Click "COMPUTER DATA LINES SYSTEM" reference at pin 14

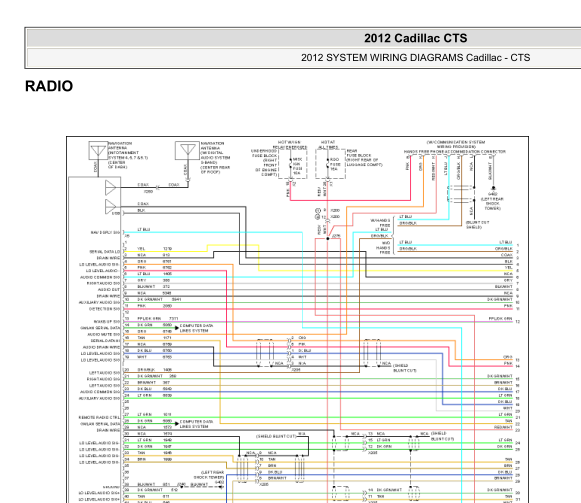coord(196,328)
